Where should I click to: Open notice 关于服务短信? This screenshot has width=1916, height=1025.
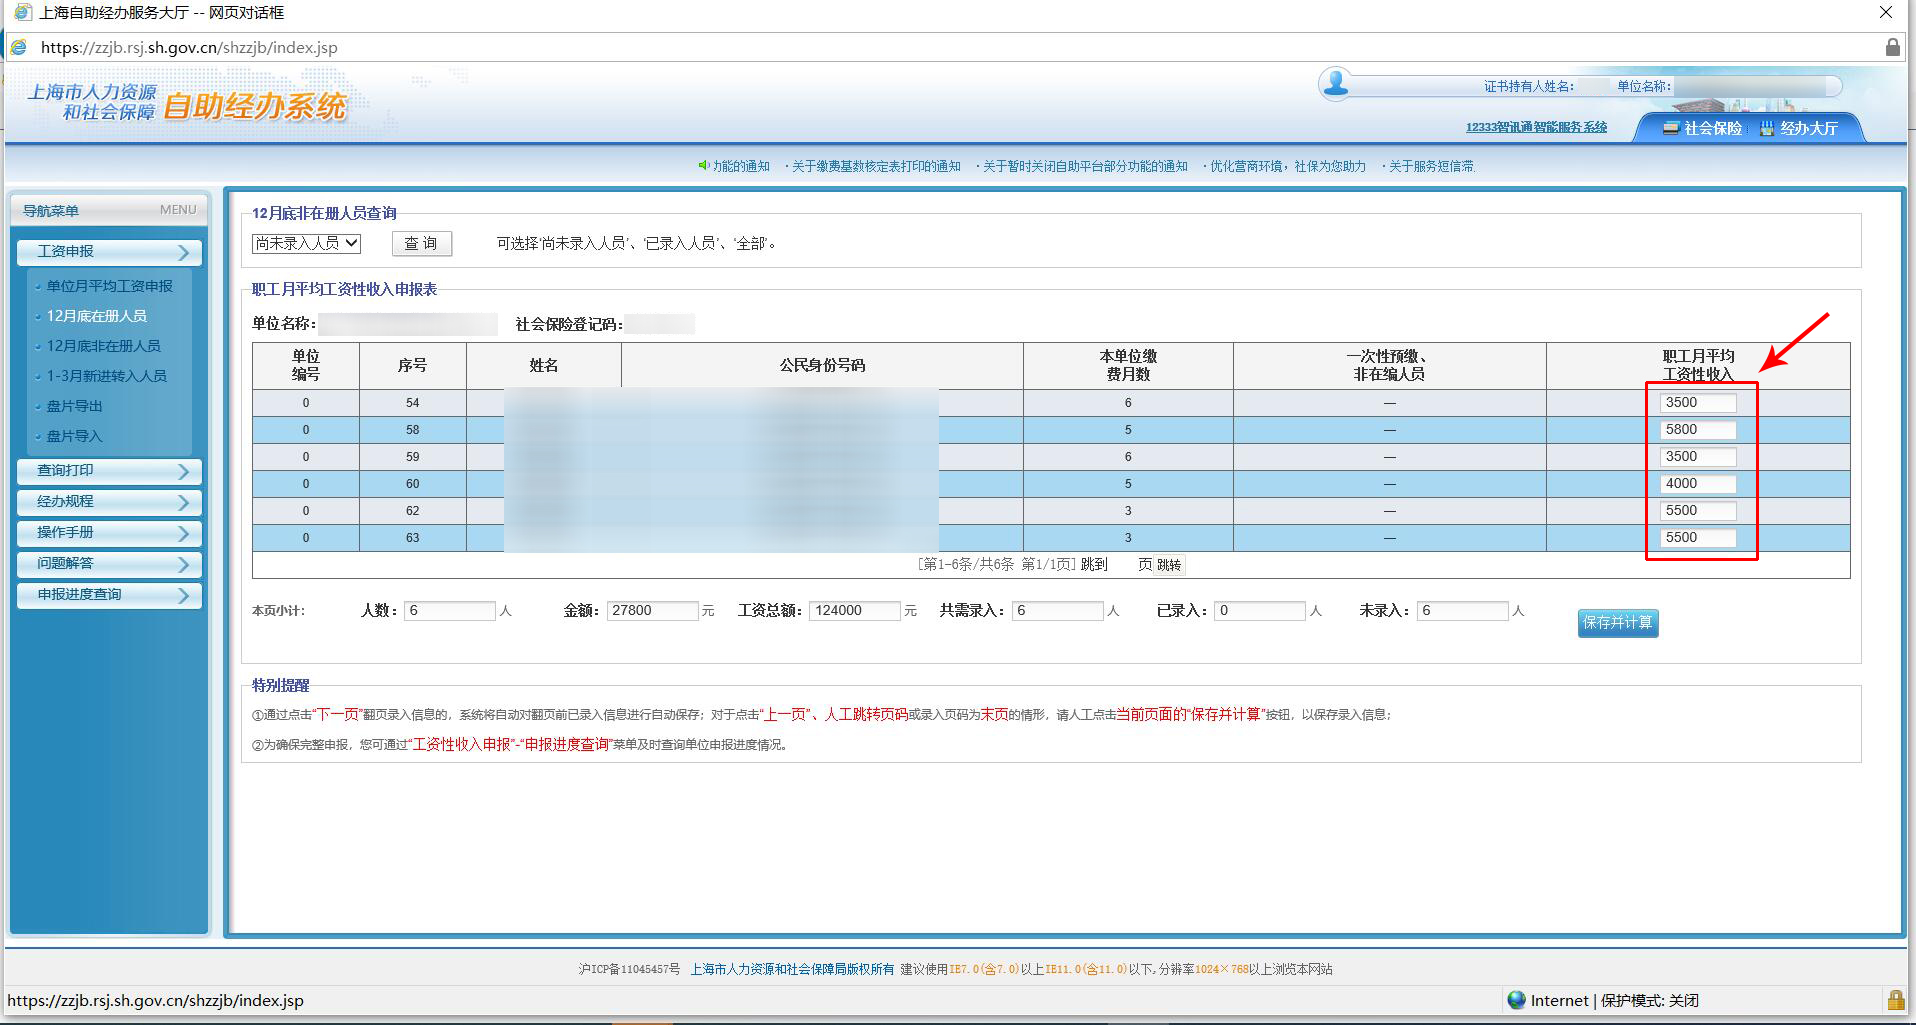point(1431,166)
